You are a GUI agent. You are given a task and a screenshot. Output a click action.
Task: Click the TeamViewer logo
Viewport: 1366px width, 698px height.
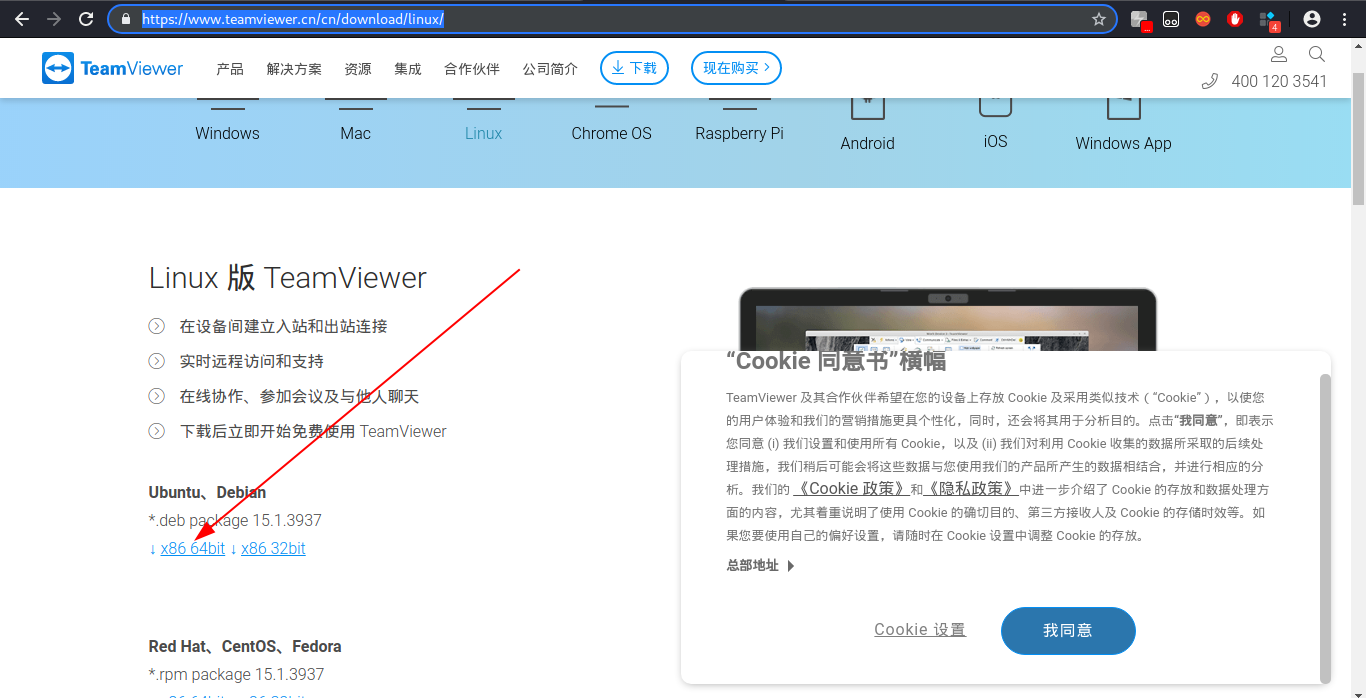112,68
